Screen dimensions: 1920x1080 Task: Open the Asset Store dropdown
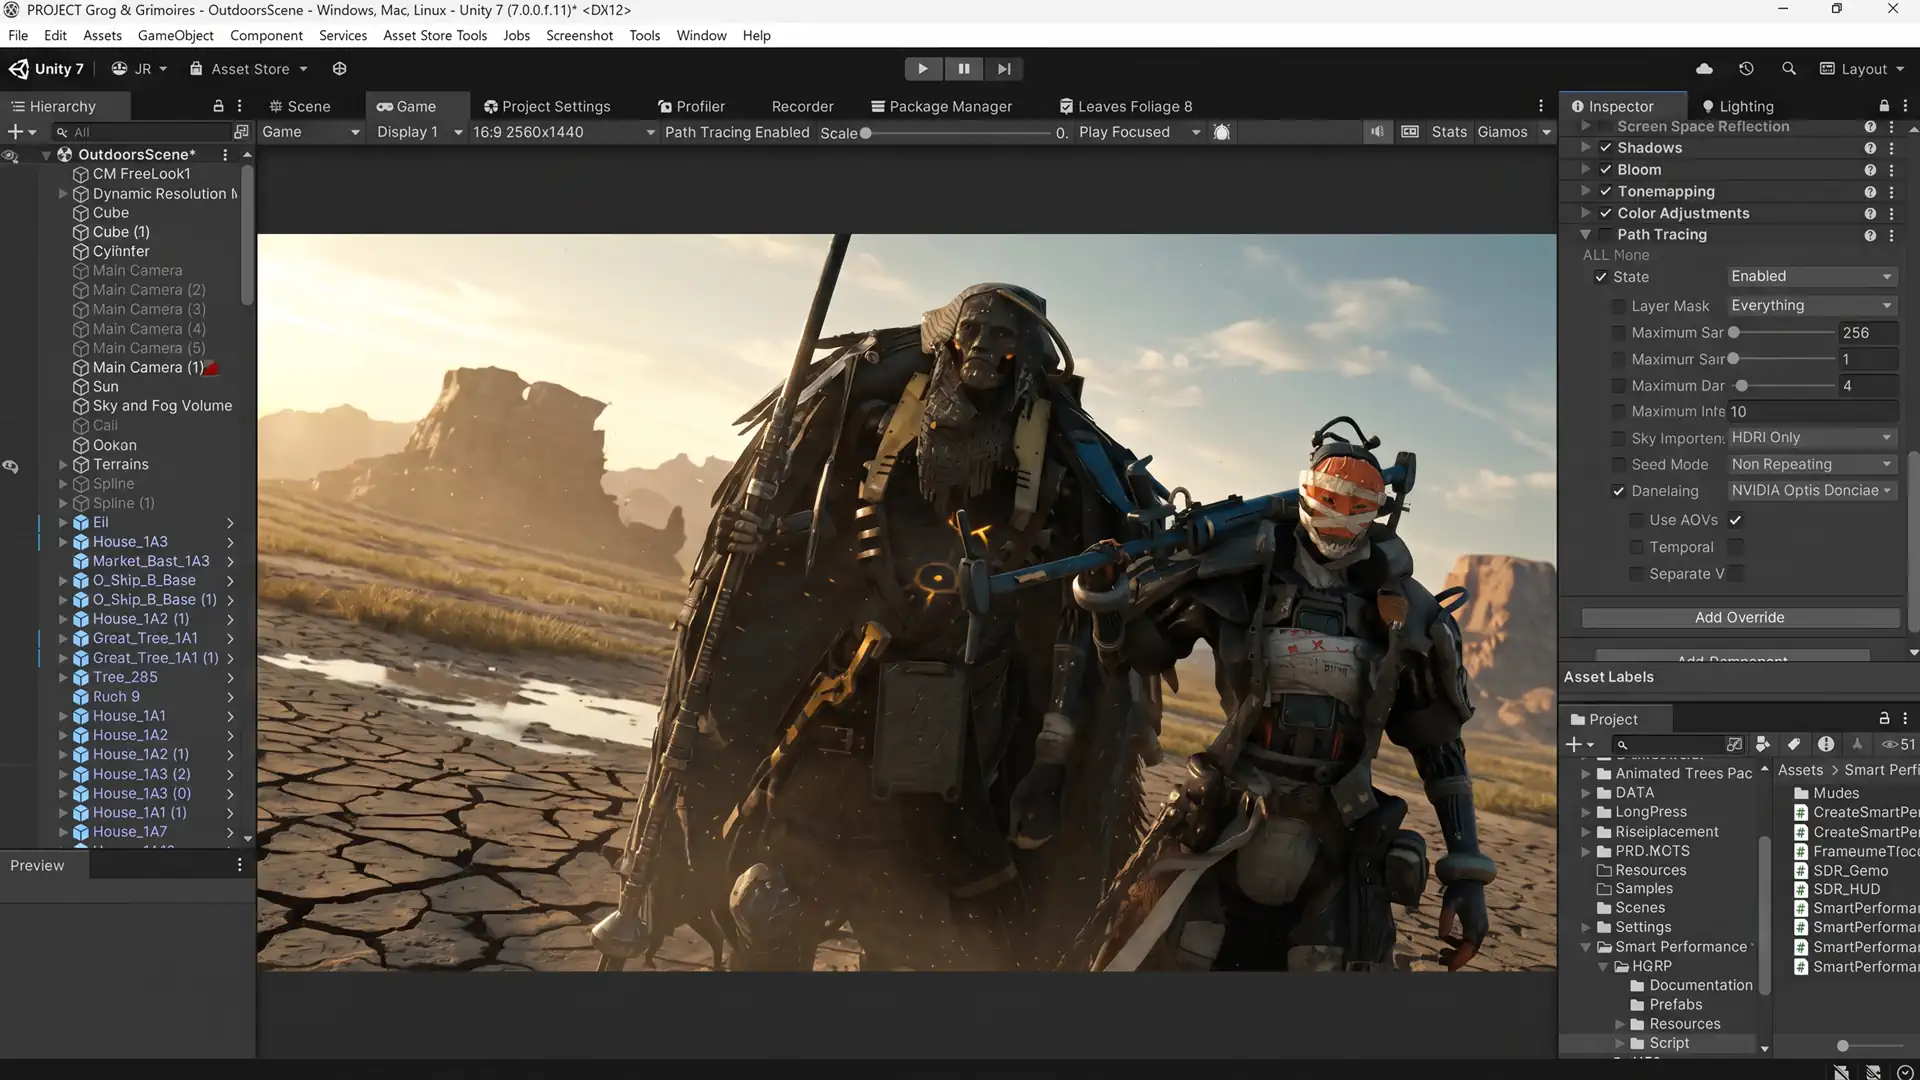pyautogui.click(x=248, y=69)
